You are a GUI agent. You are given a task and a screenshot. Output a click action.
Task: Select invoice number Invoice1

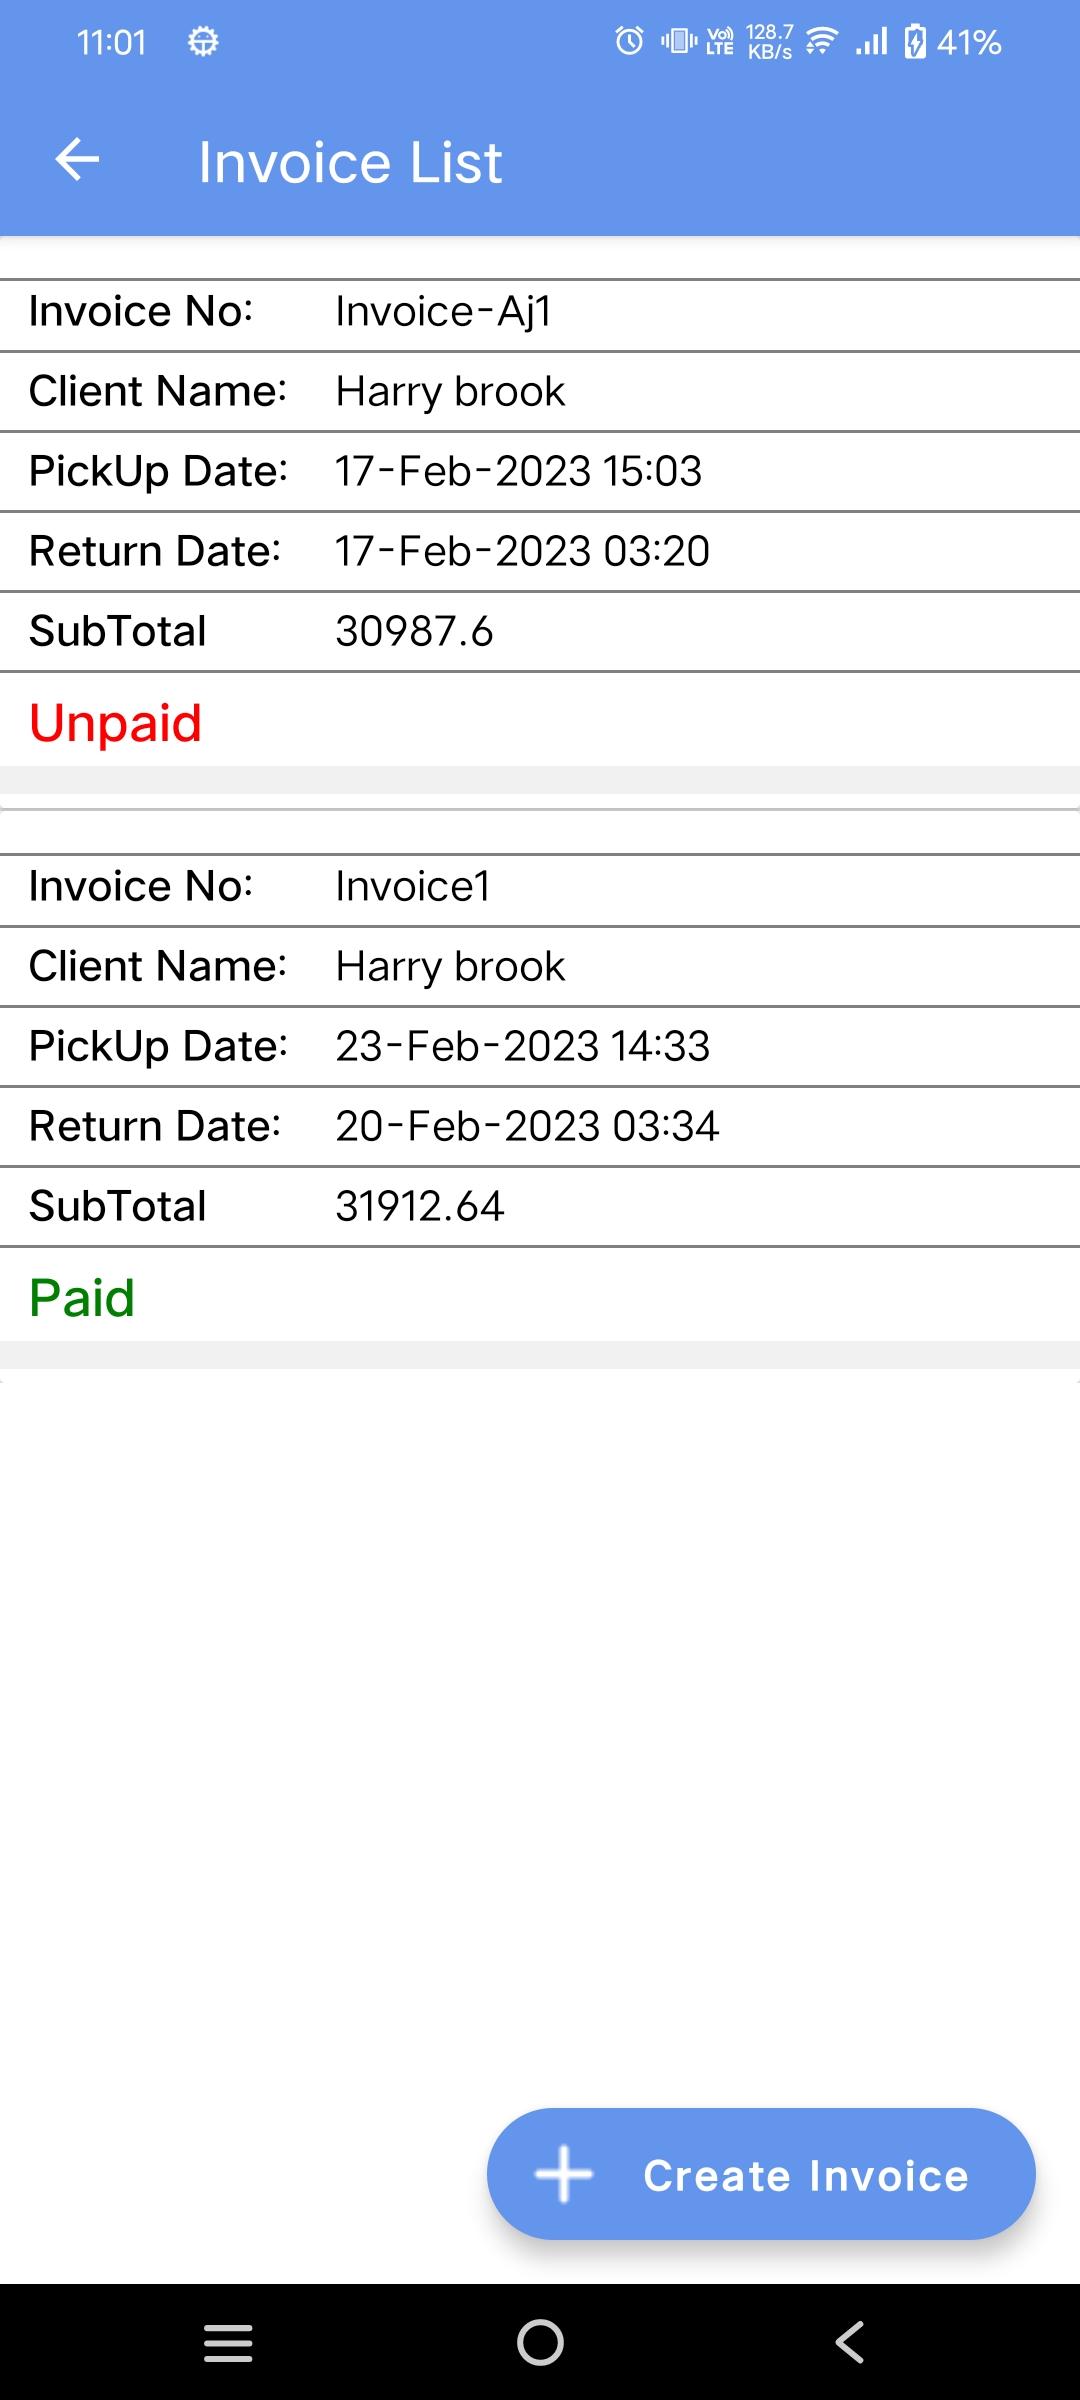[413, 887]
